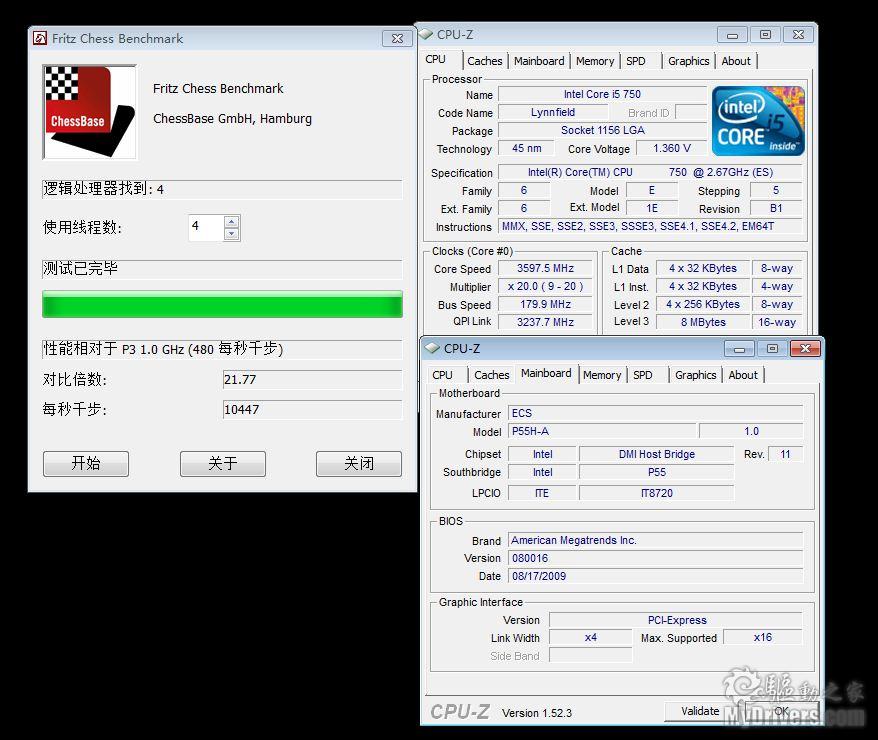This screenshot has height=740, width=878.
Task: Close the lower CPU-Z window with red X
Action: coord(805,349)
